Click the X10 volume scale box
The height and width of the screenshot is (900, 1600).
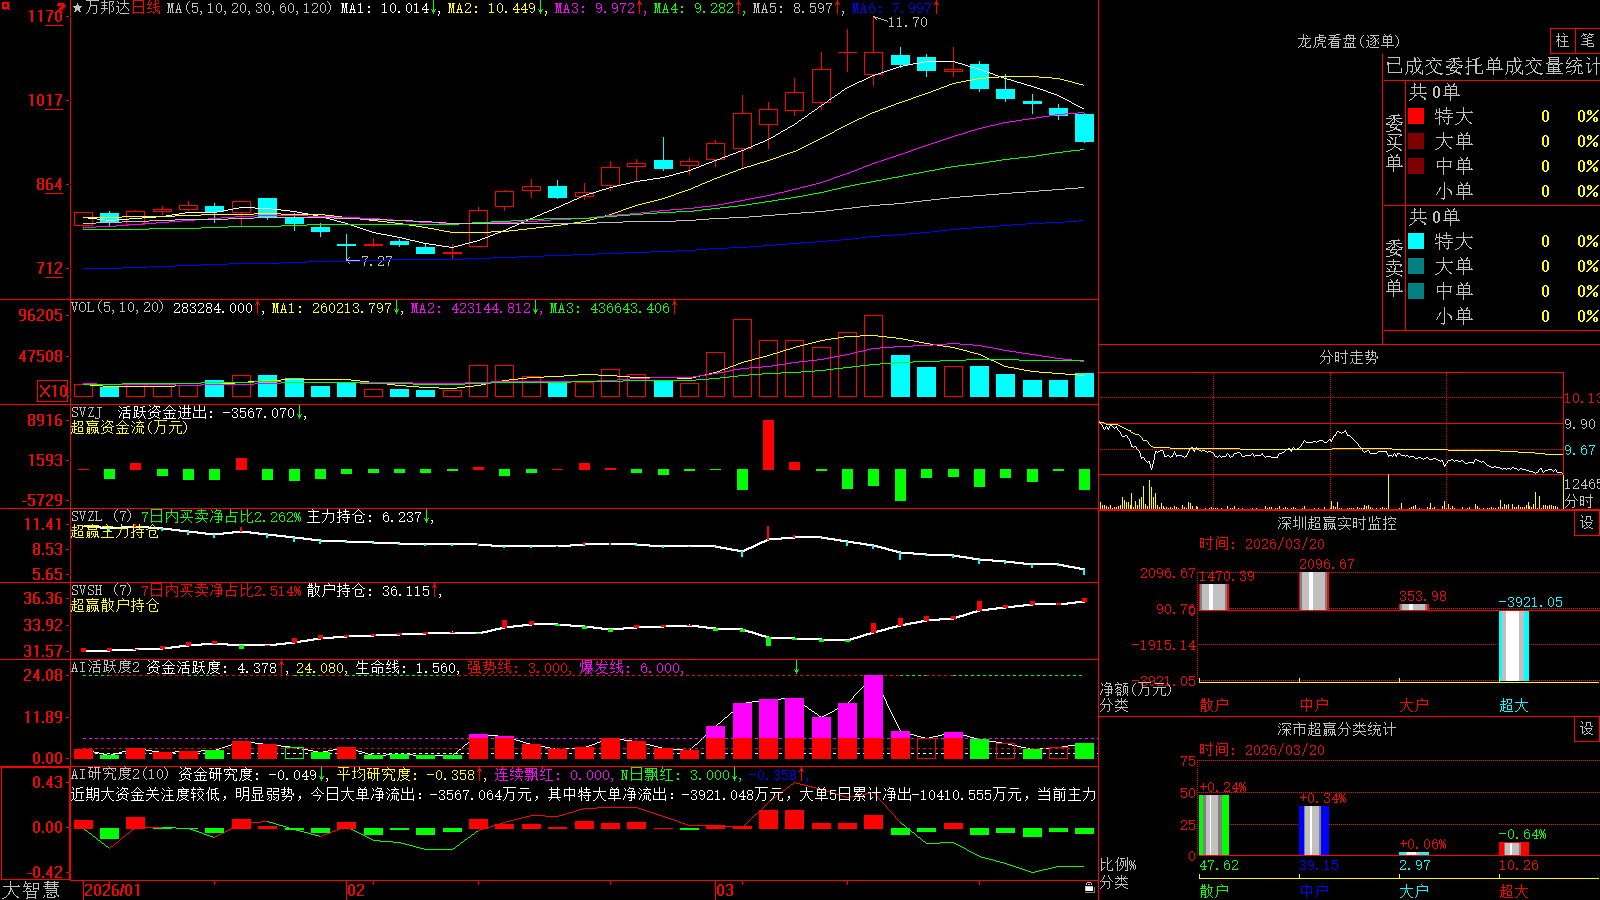(x=53, y=391)
